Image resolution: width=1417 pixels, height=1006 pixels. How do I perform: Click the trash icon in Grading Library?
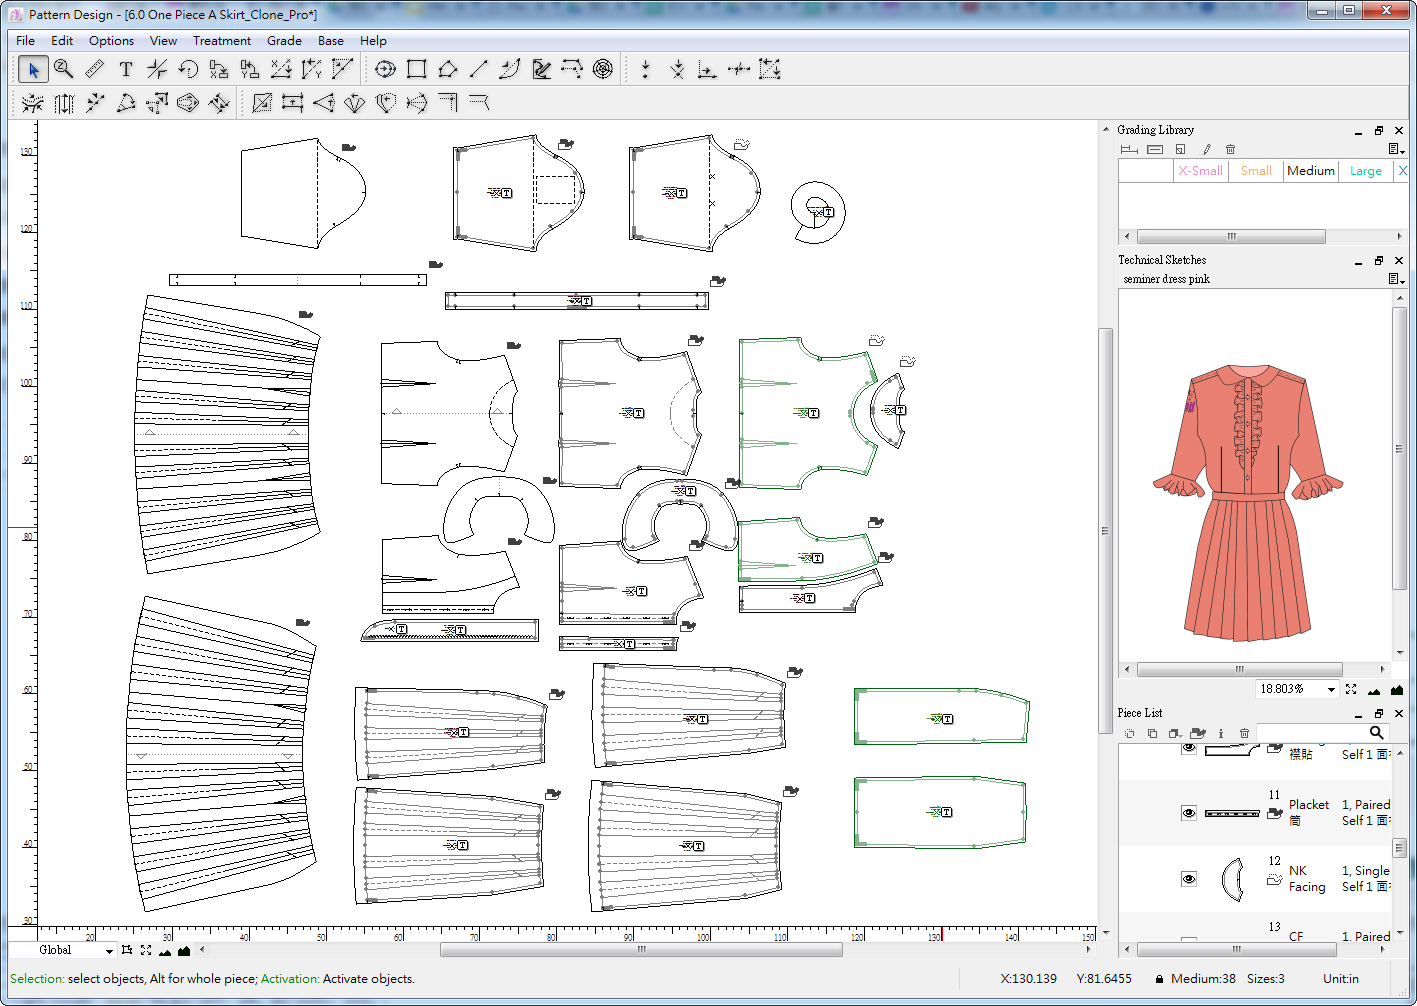[1231, 150]
